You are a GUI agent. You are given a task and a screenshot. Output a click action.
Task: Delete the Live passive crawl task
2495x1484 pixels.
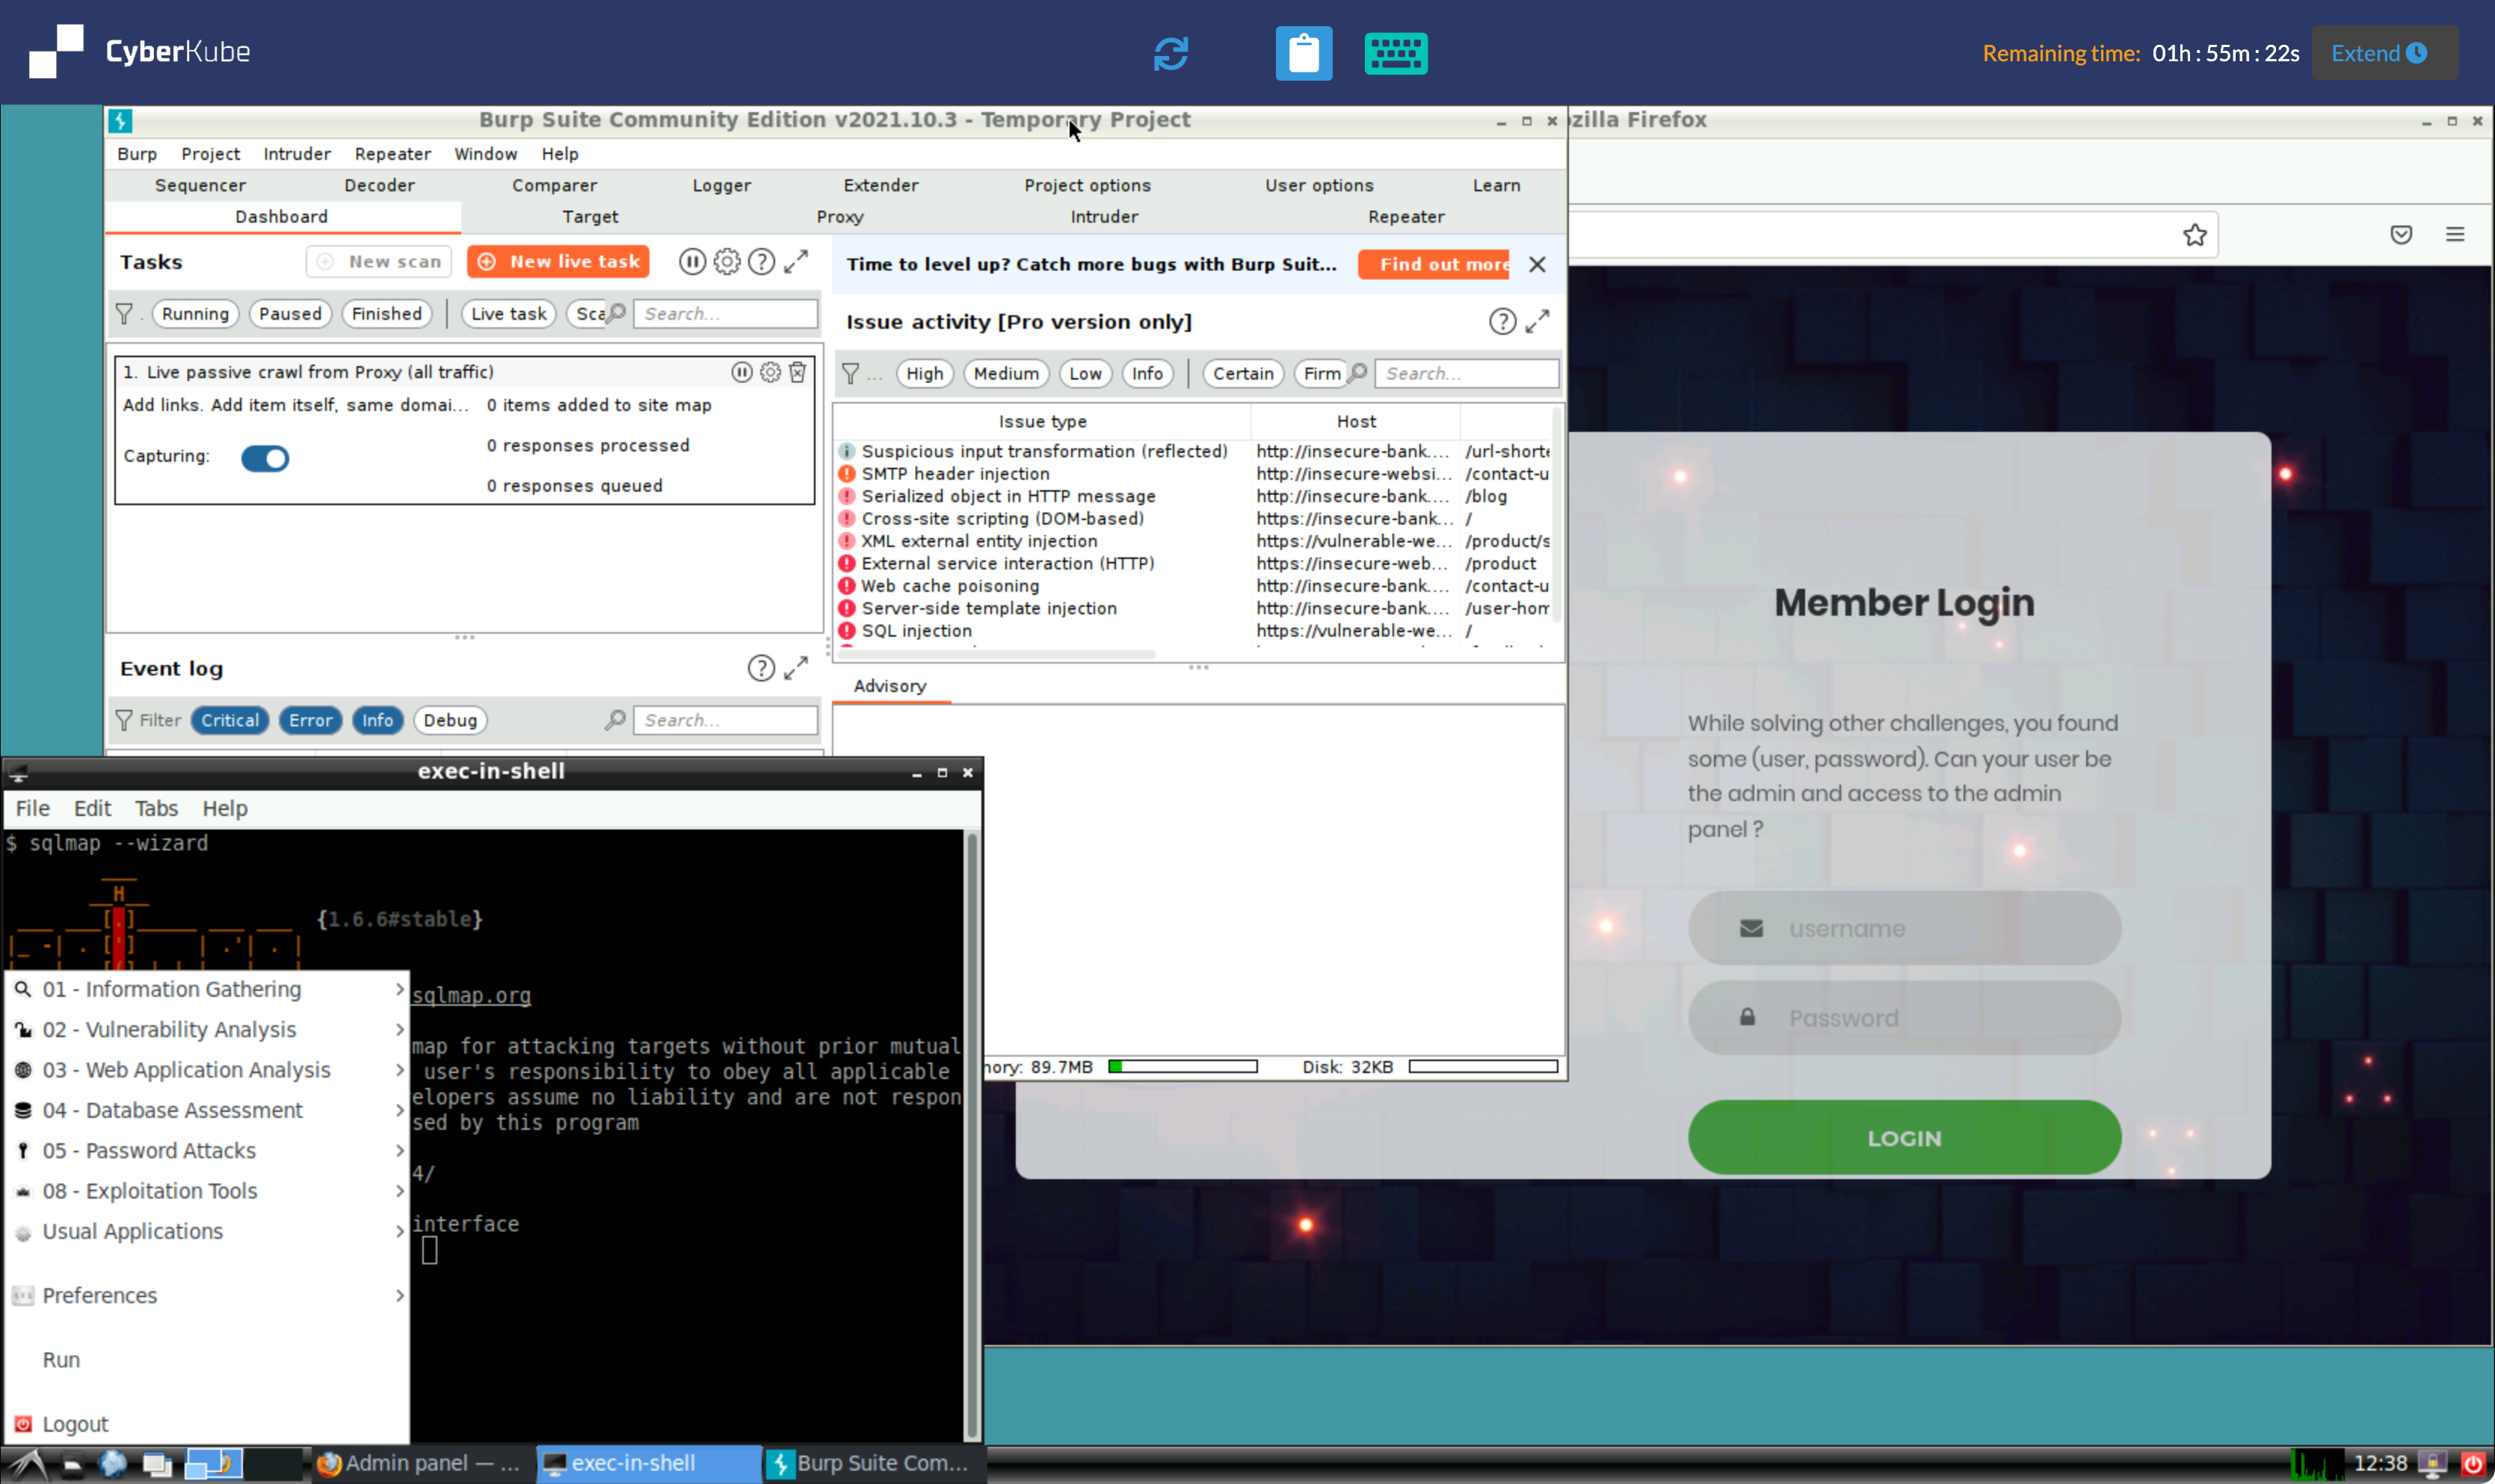(x=797, y=372)
